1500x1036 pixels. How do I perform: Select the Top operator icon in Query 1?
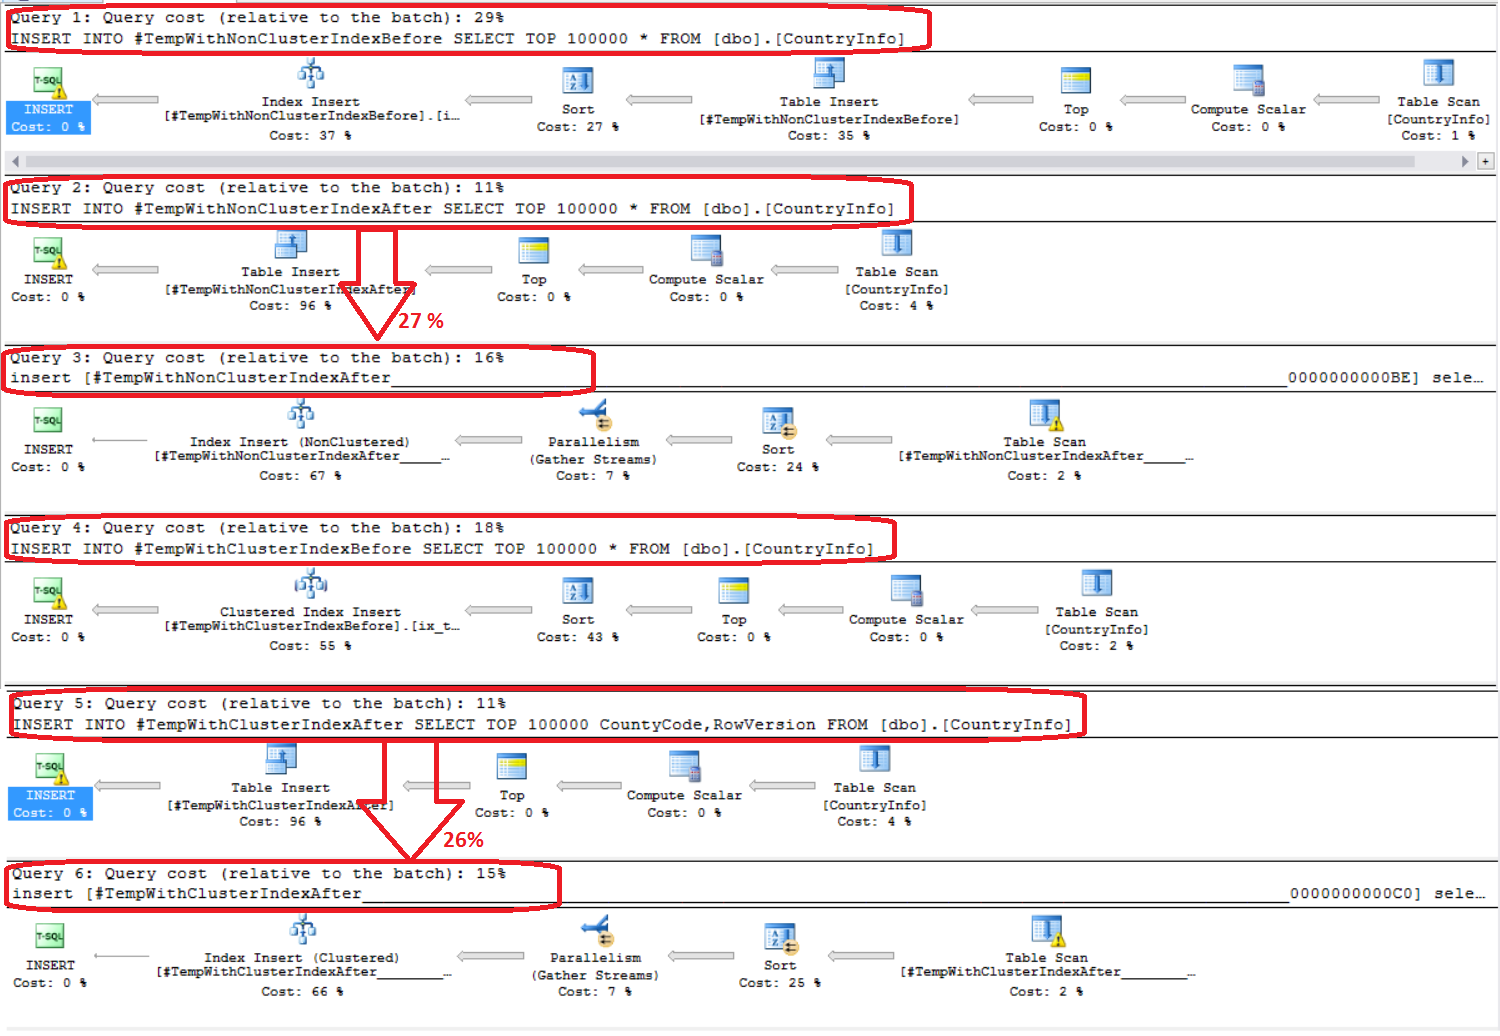pos(1076,81)
